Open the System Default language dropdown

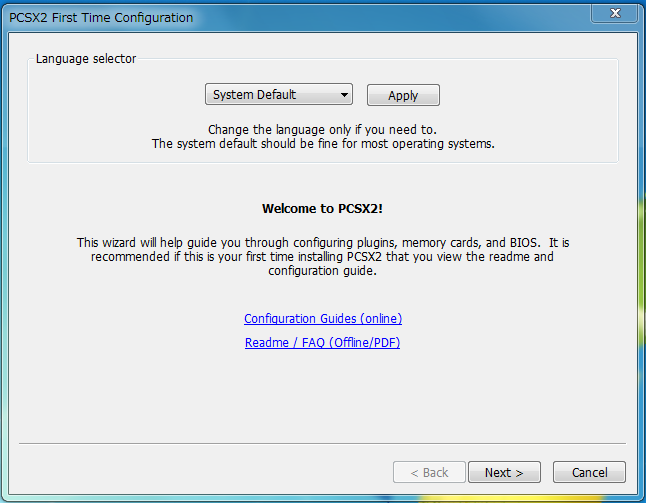(279, 94)
